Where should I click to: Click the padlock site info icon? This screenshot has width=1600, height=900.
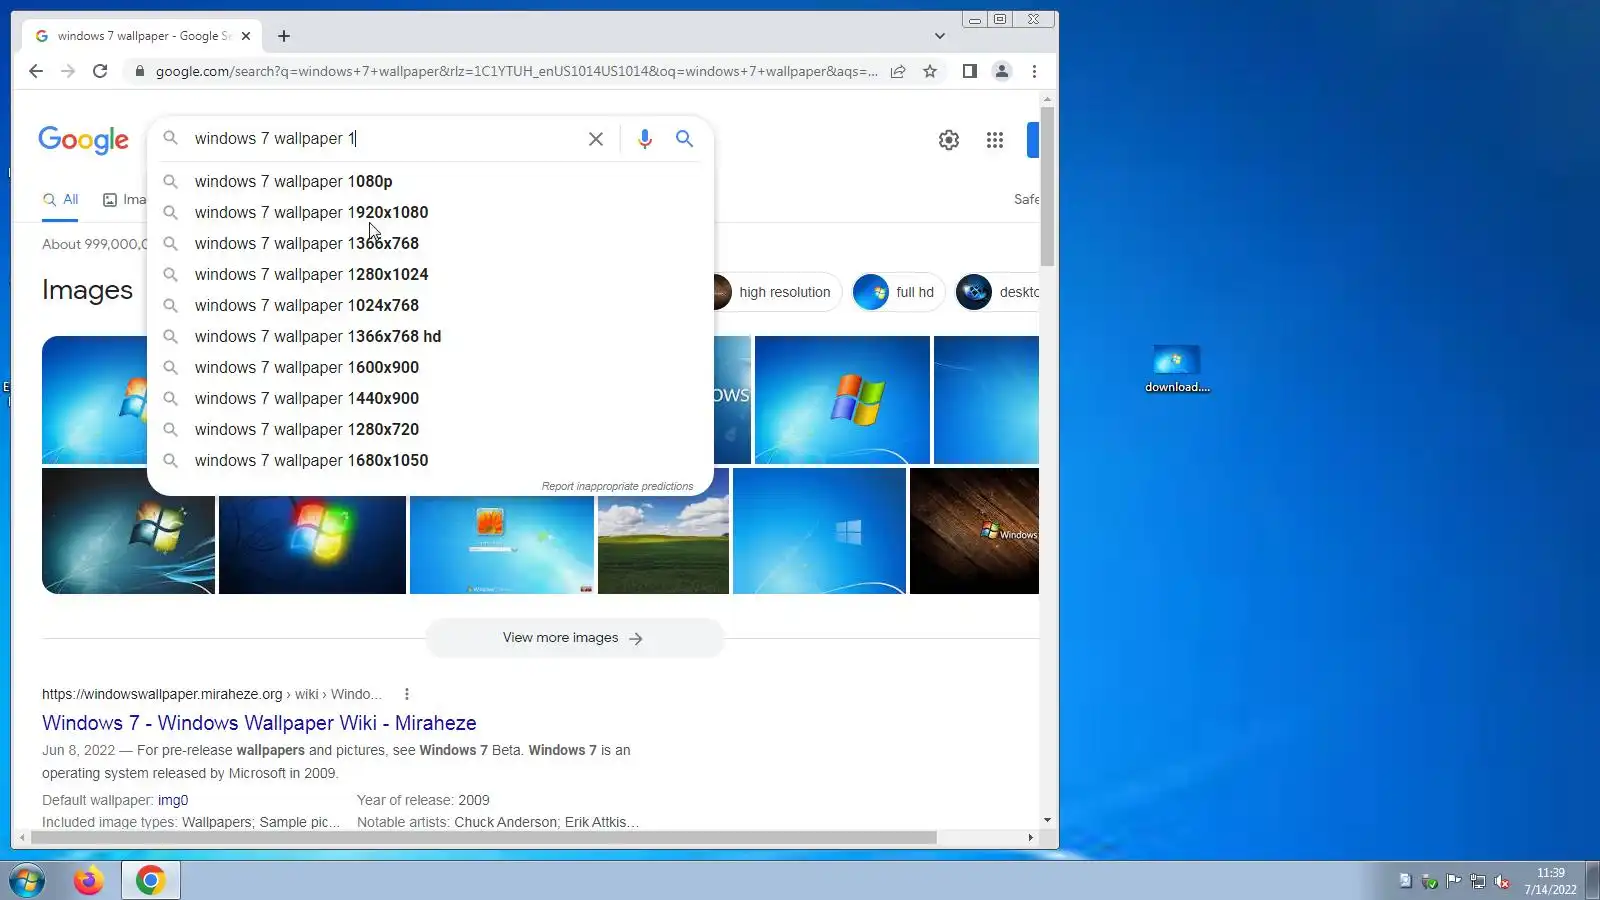click(139, 71)
